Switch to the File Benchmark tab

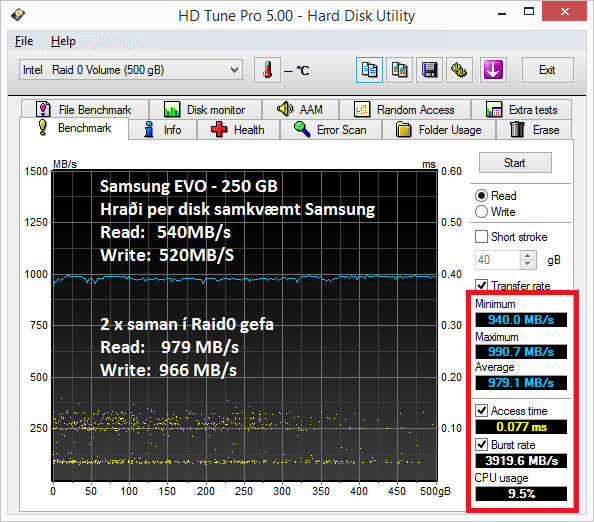pyautogui.click(x=85, y=109)
